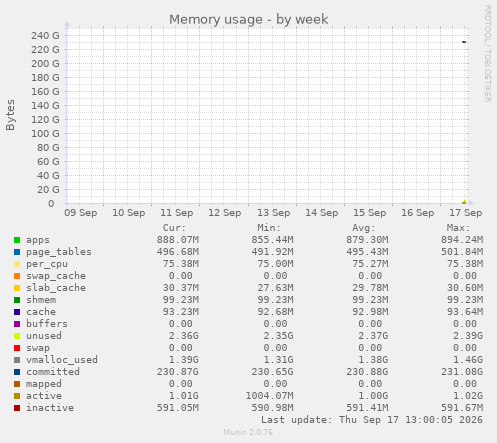Image resolution: width=497 pixels, height=443 pixels.
Task: Click the 'buffers' legend label
Action: click(x=47, y=324)
